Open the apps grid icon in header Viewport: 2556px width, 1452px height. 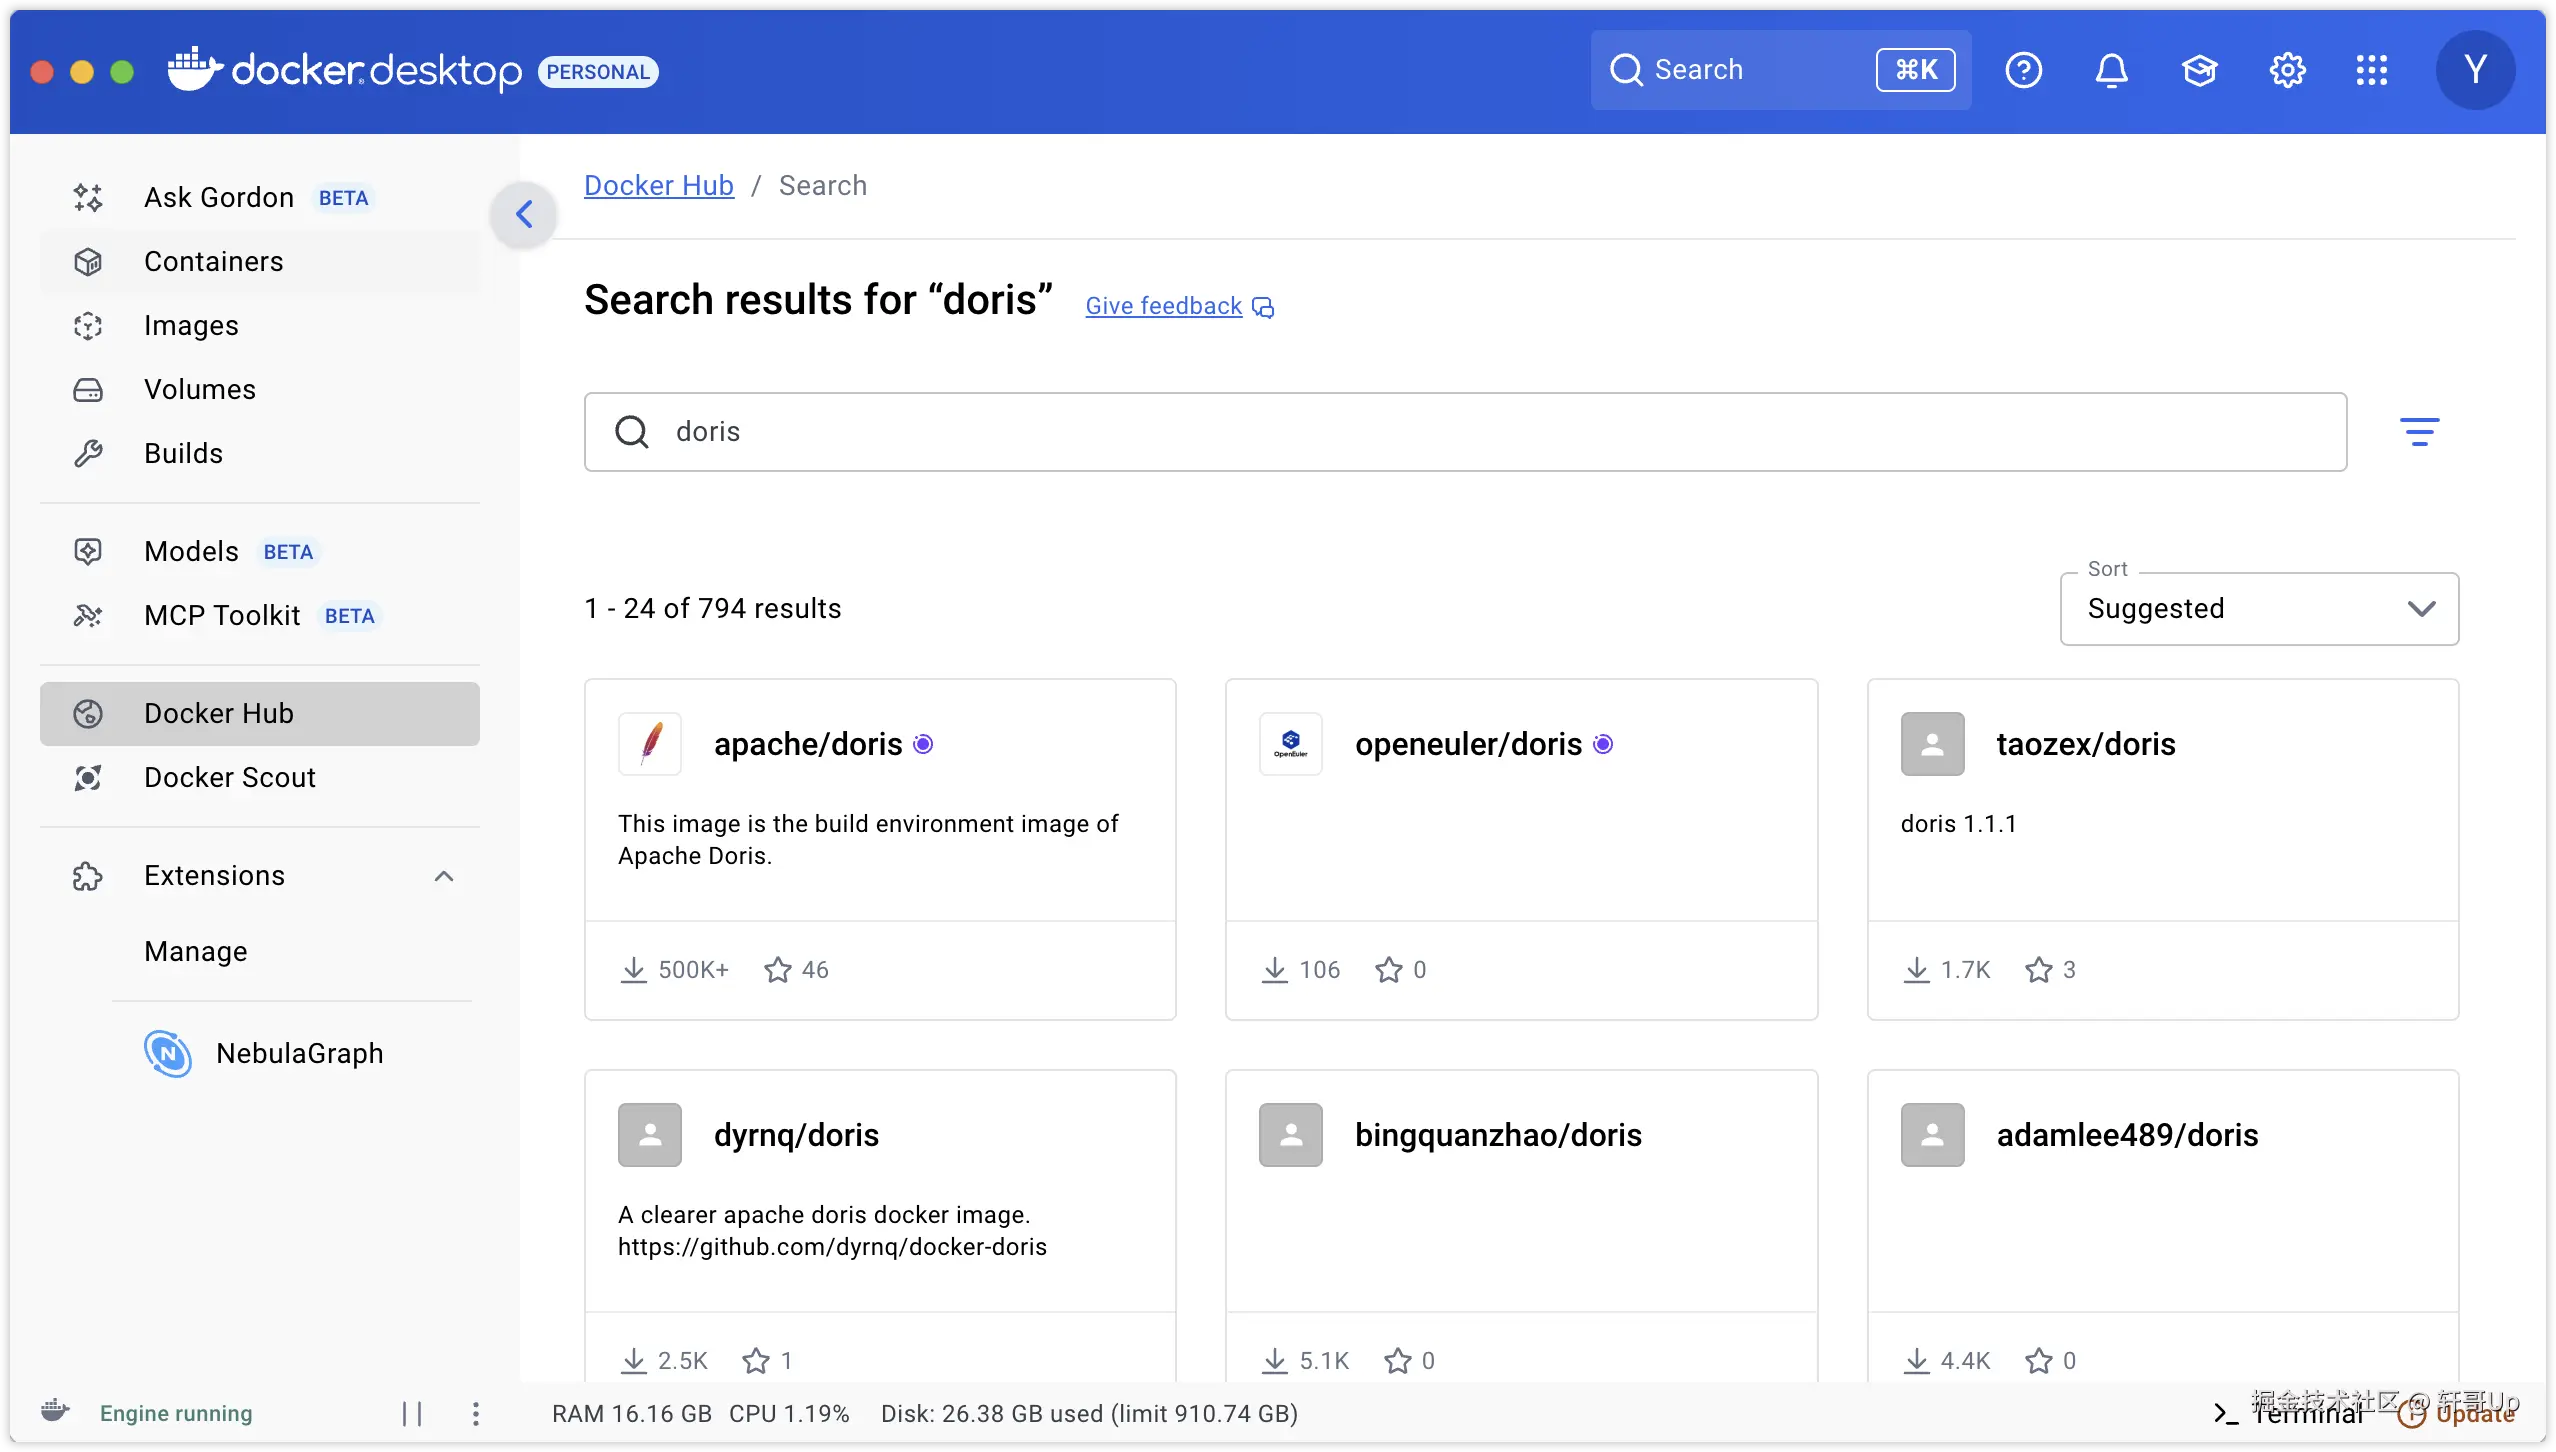click(2371, 71)
